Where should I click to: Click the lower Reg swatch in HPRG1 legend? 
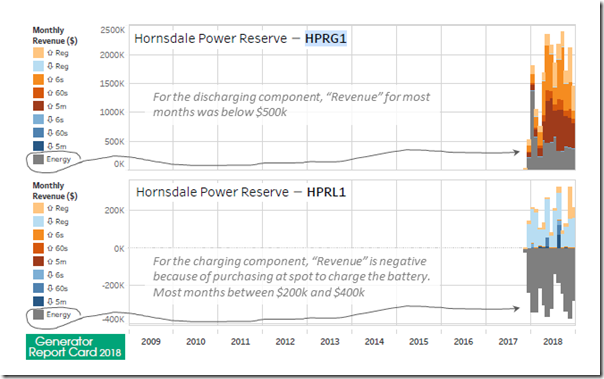tap(39, 66)
